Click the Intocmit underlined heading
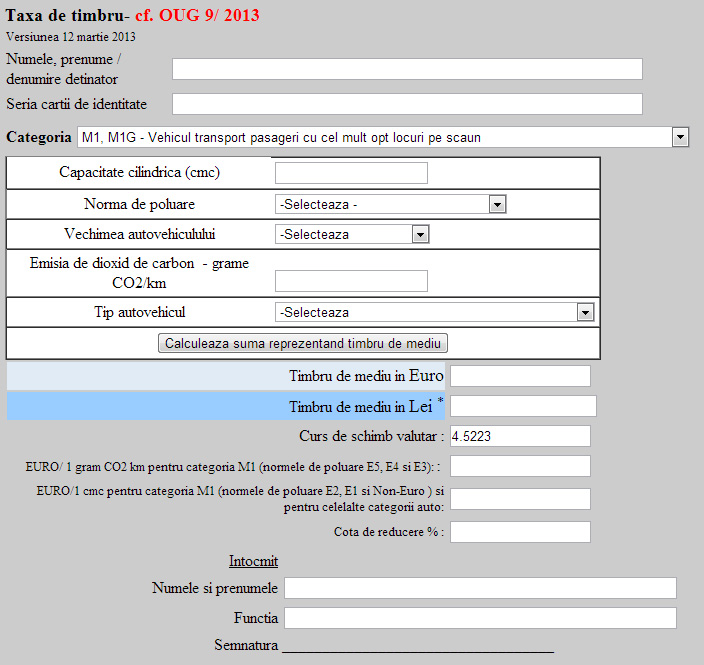 click(x=251, y=560)
